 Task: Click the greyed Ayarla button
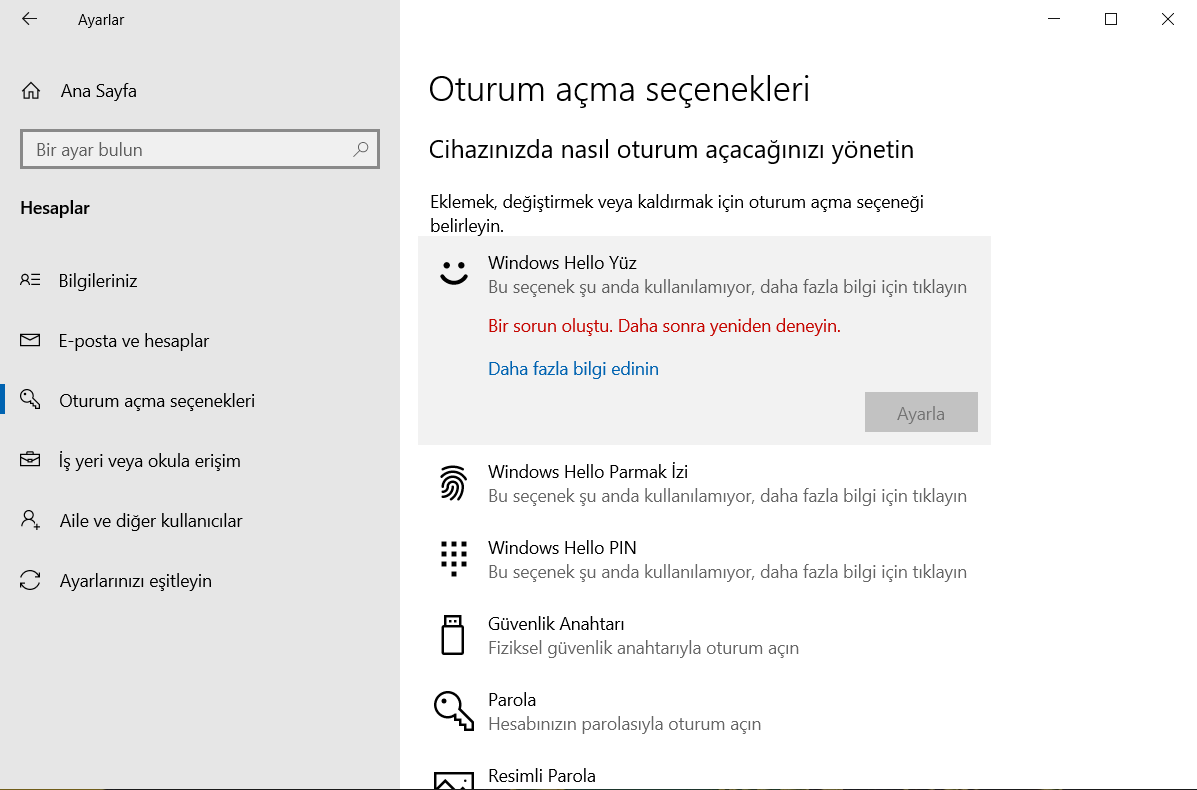[921, 412]
